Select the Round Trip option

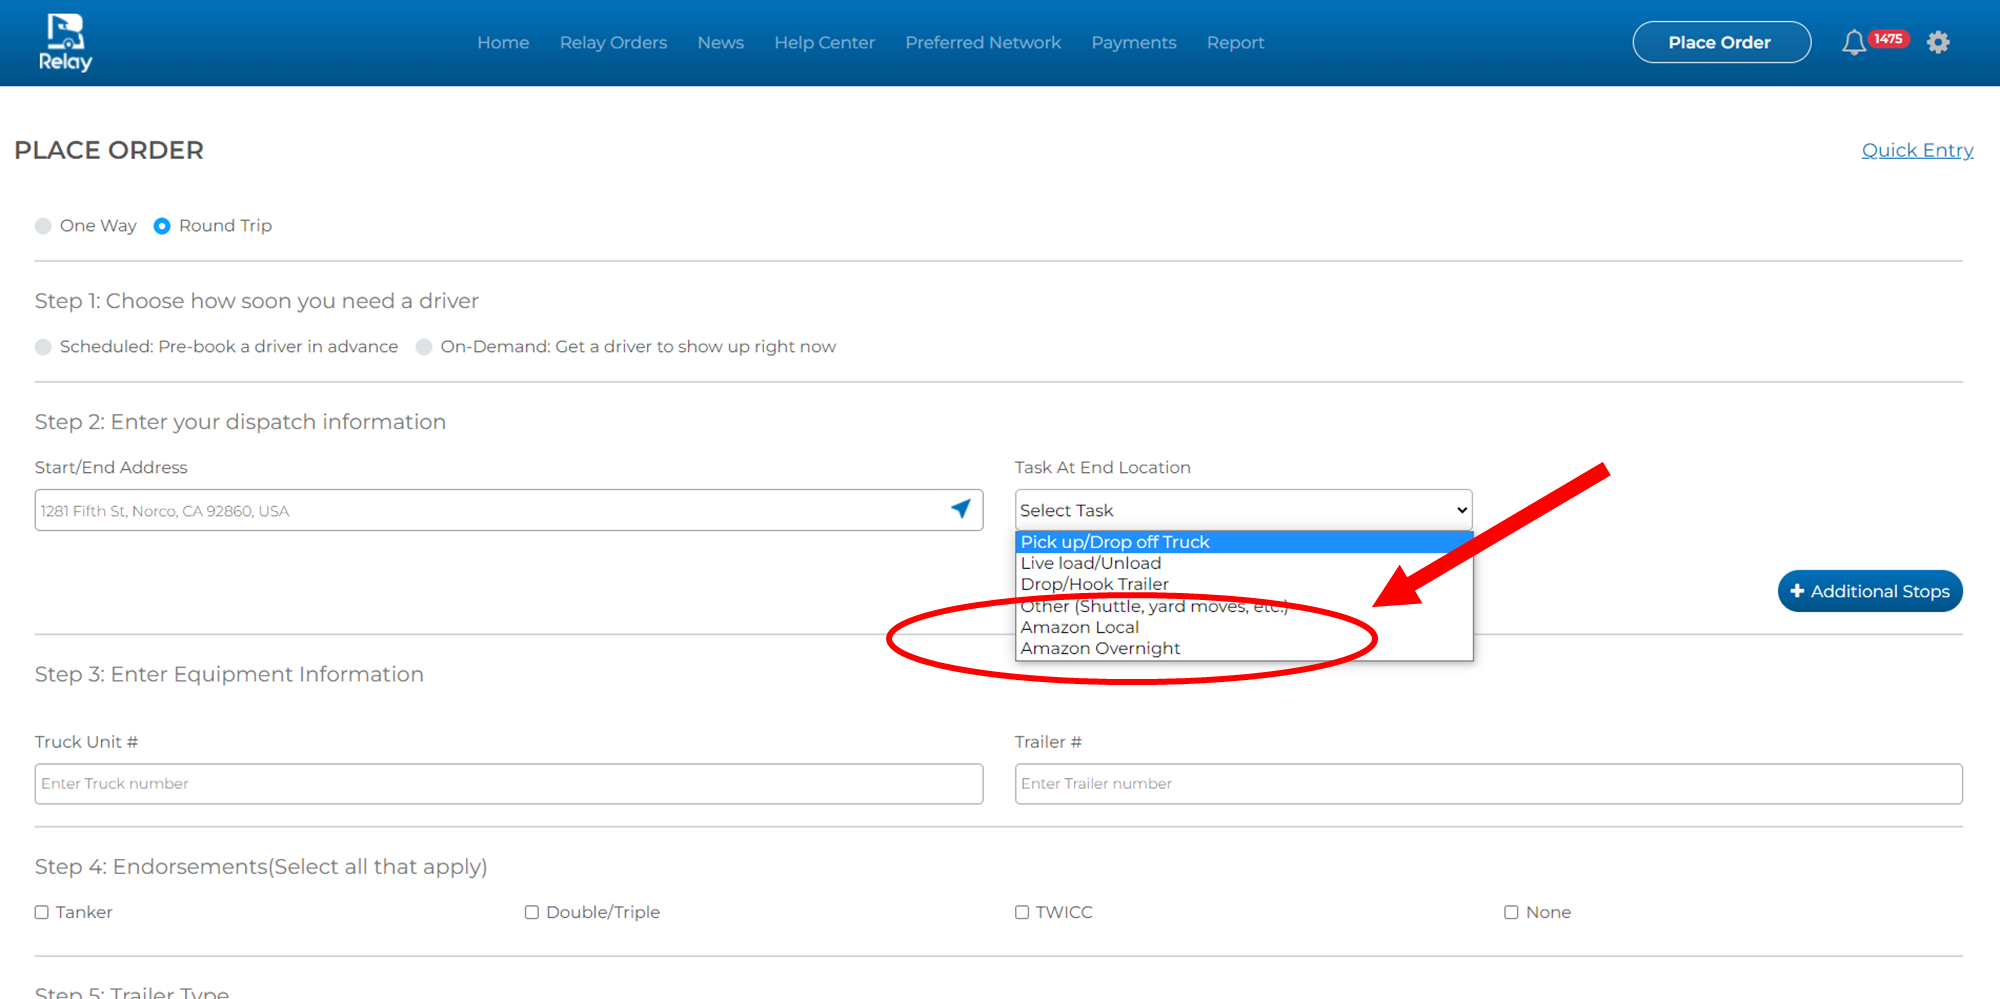(162, 226)
